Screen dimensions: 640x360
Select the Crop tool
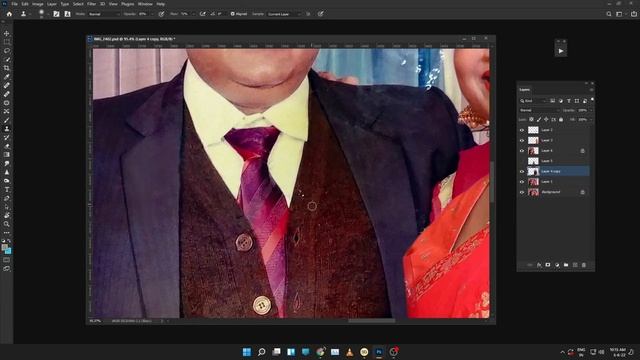[7, 68]
